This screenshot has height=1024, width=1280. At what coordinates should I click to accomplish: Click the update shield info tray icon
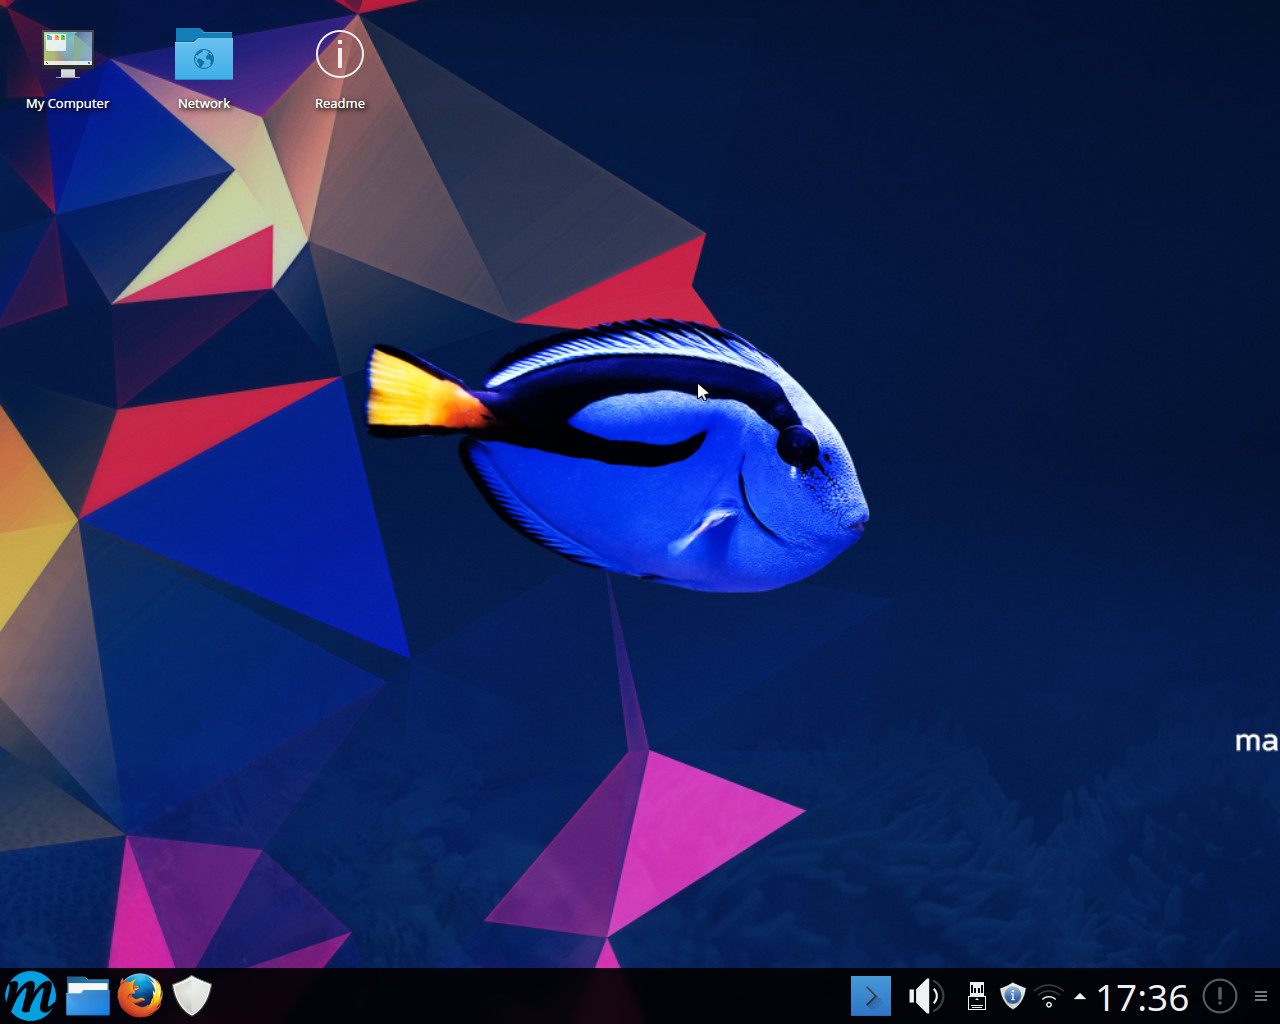pyautogui.click(x=1013, y=996)
